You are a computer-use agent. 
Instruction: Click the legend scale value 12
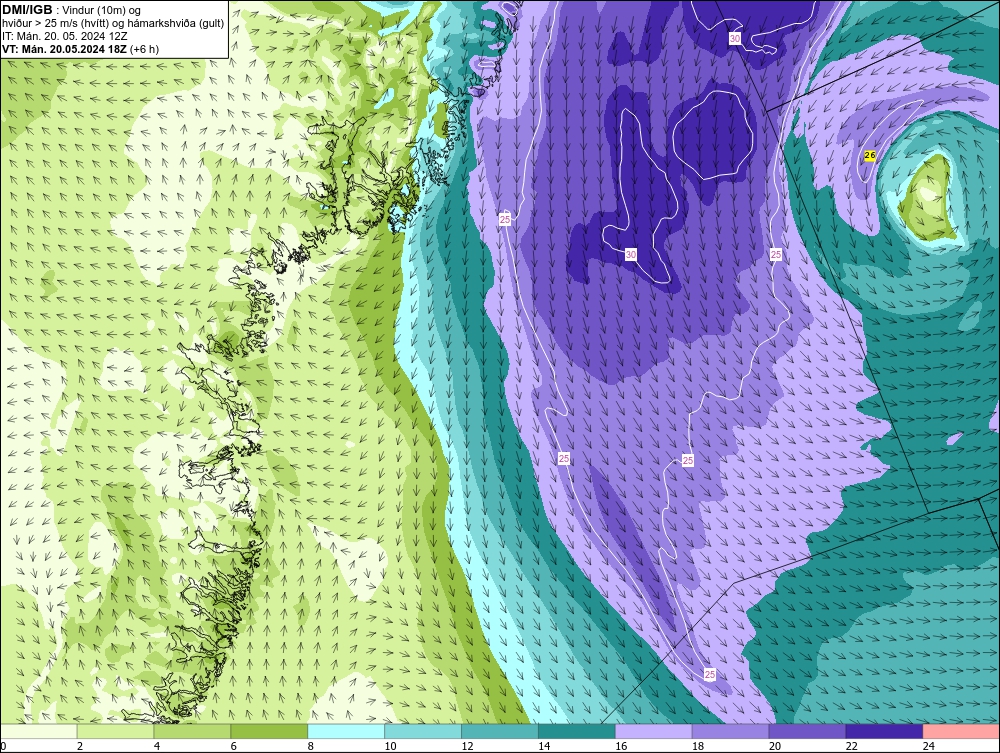tap(467, 746)
